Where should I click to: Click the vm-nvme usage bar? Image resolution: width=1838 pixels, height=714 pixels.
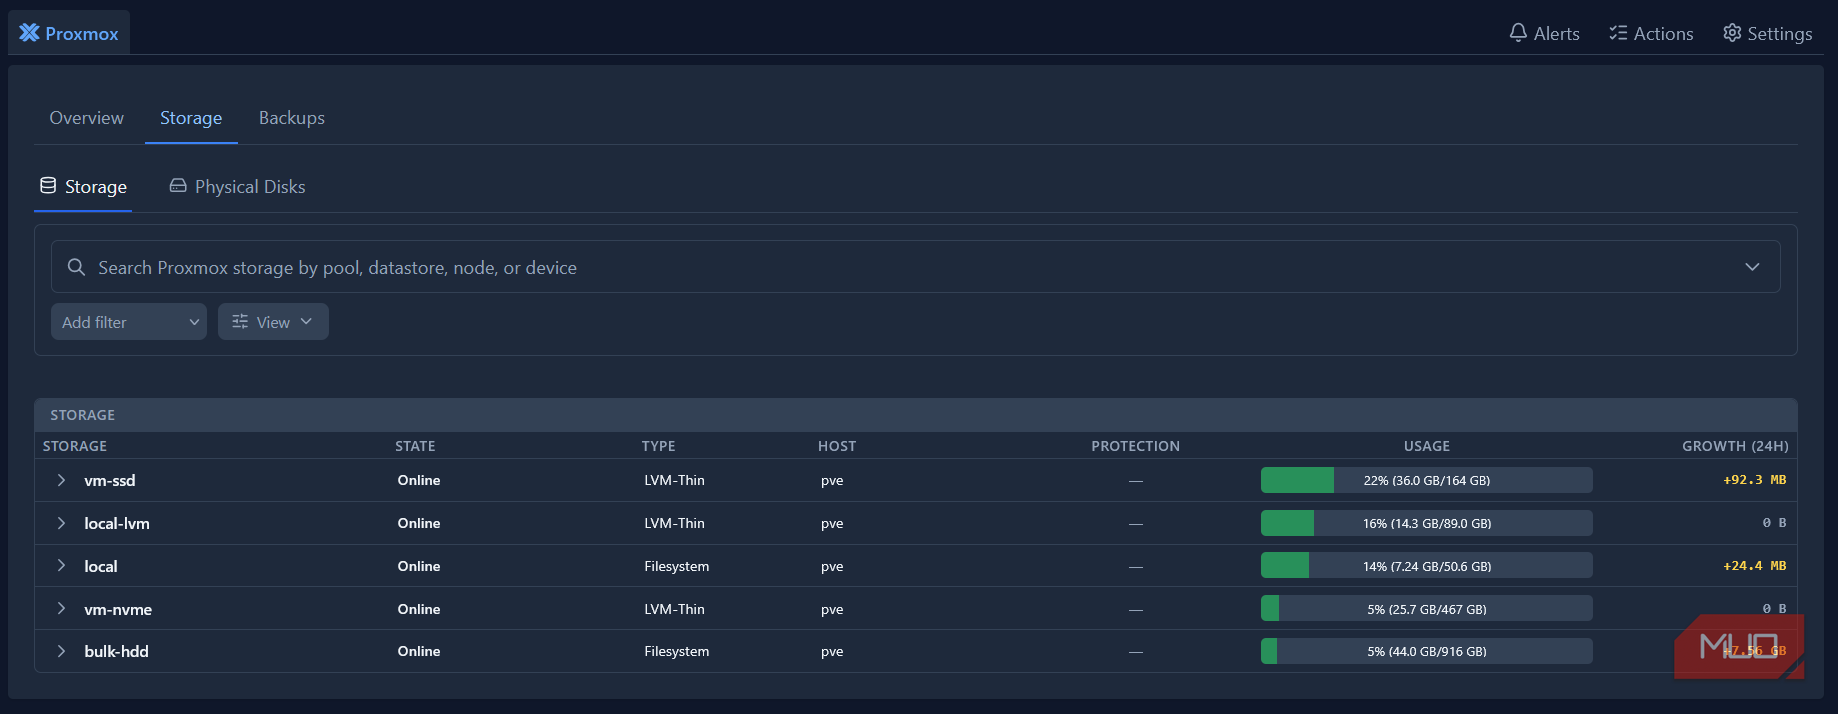click(x=1427, y=608)
